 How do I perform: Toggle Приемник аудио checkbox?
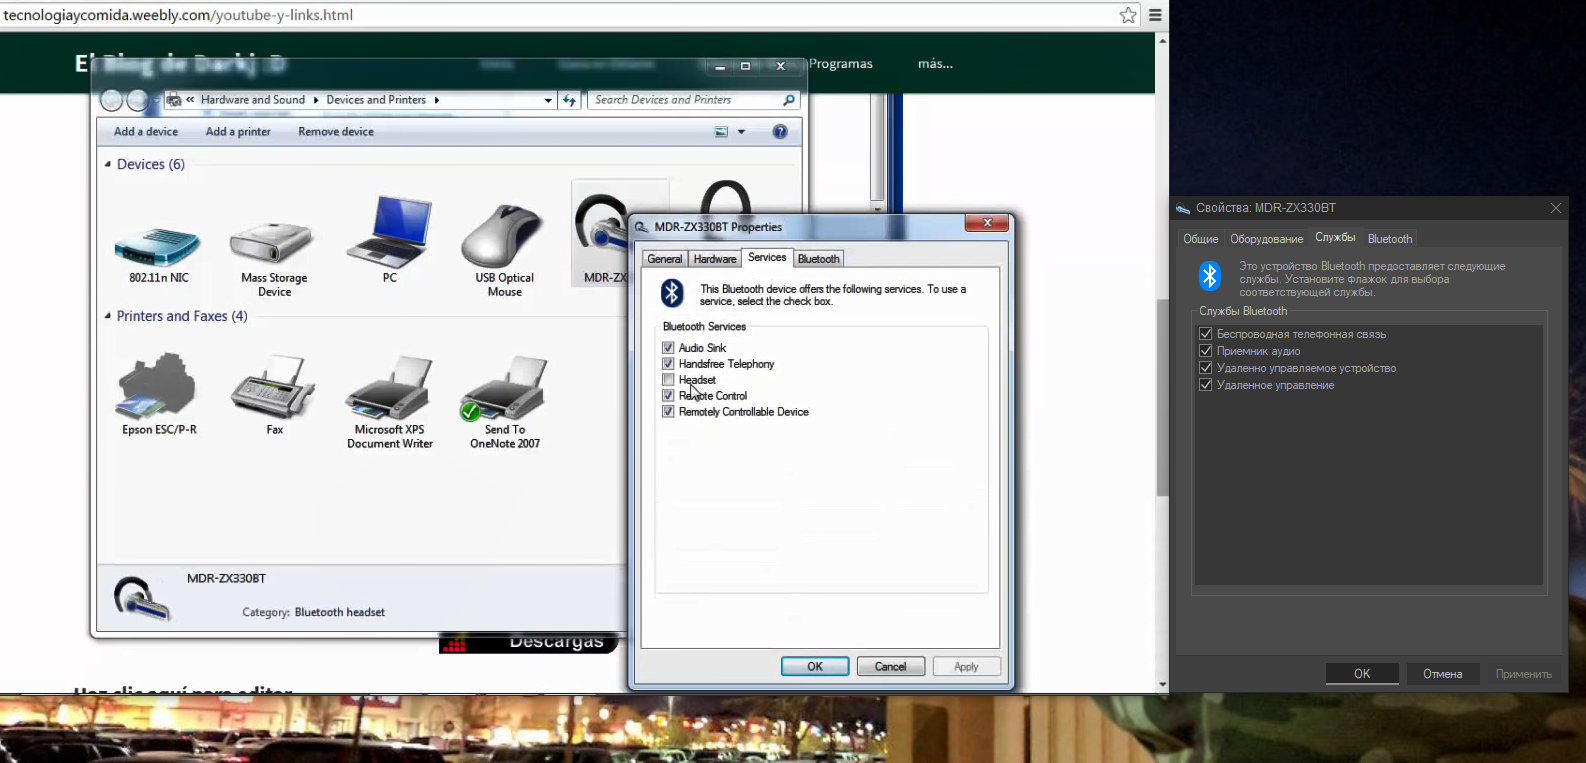coord(1206,351)
